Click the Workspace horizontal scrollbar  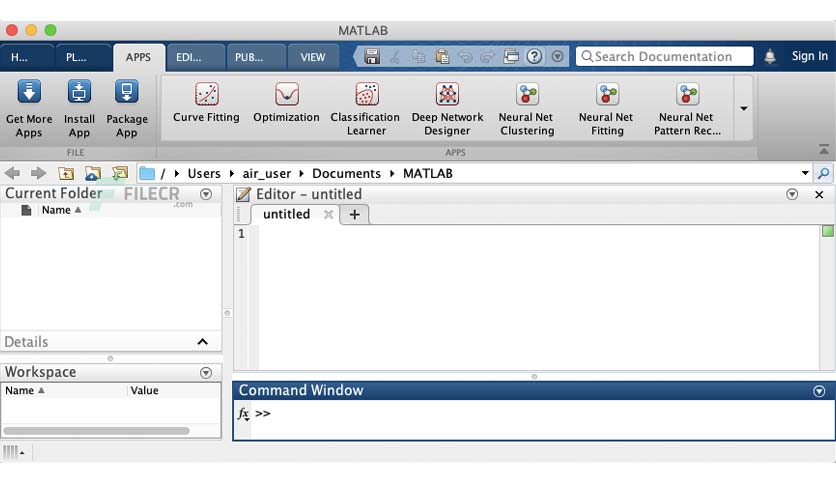pos(97,431)
